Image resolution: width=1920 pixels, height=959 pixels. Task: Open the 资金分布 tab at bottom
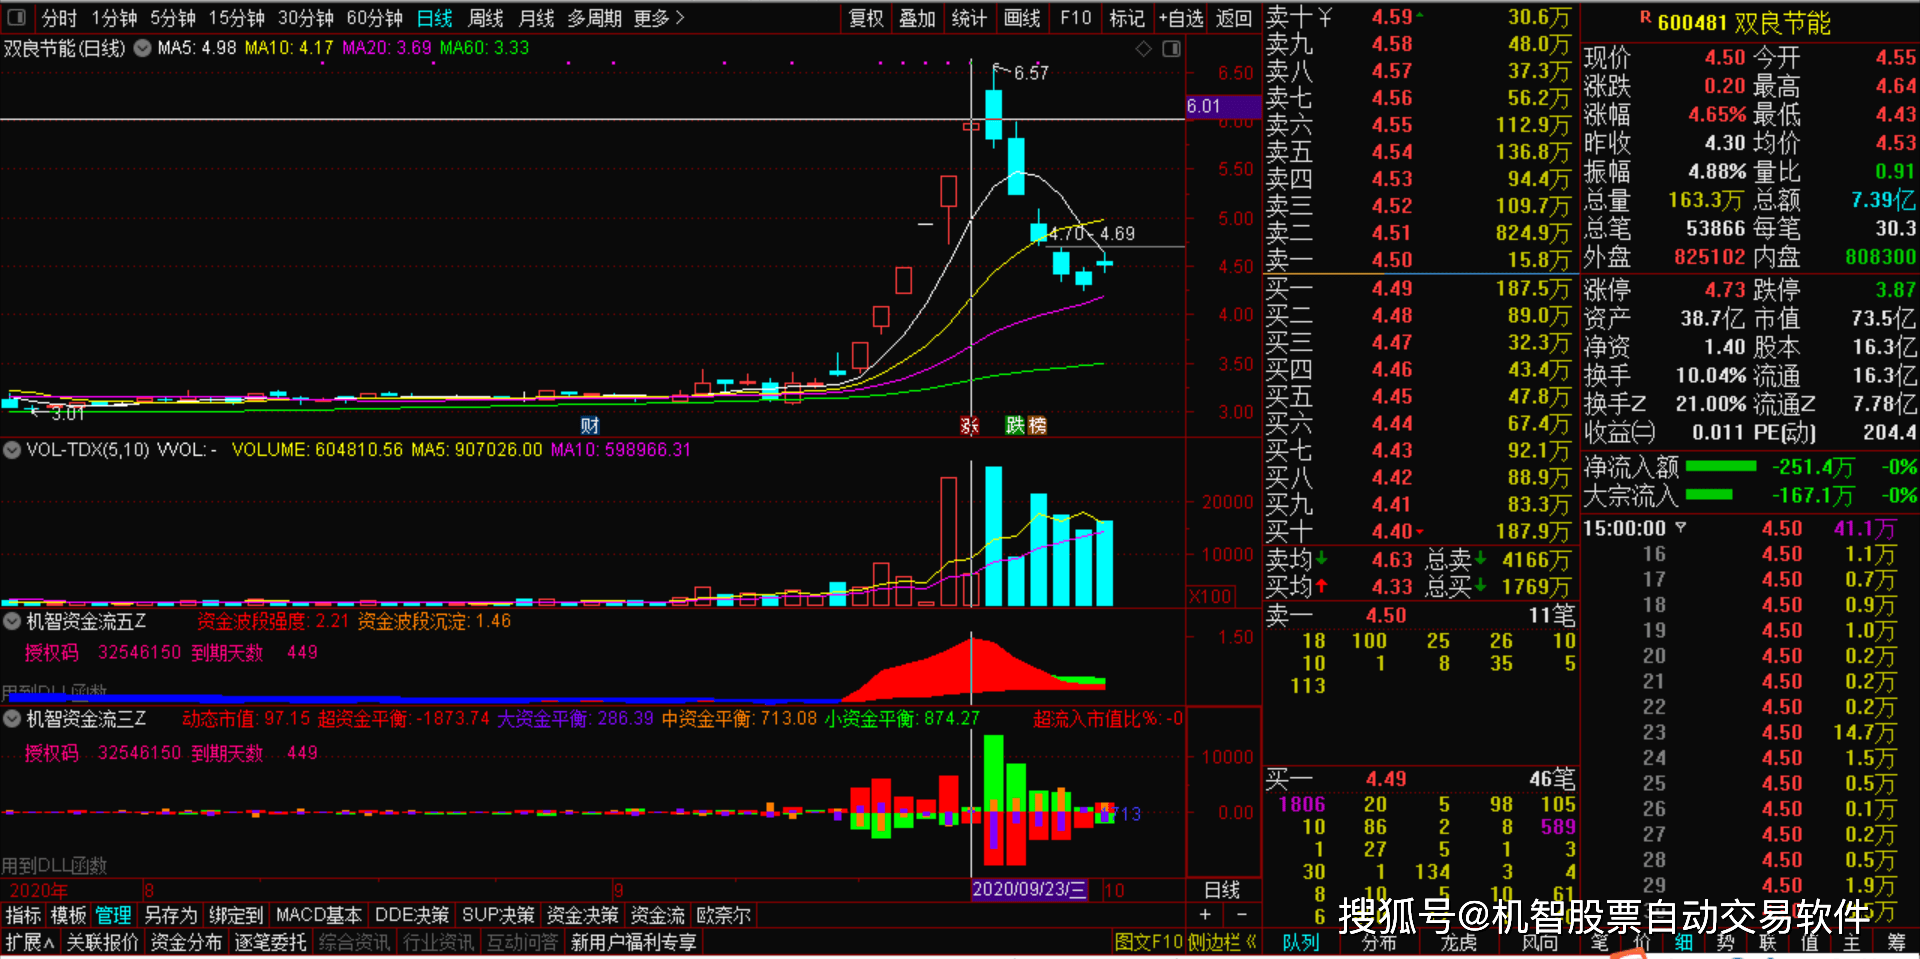coord(186,942)
